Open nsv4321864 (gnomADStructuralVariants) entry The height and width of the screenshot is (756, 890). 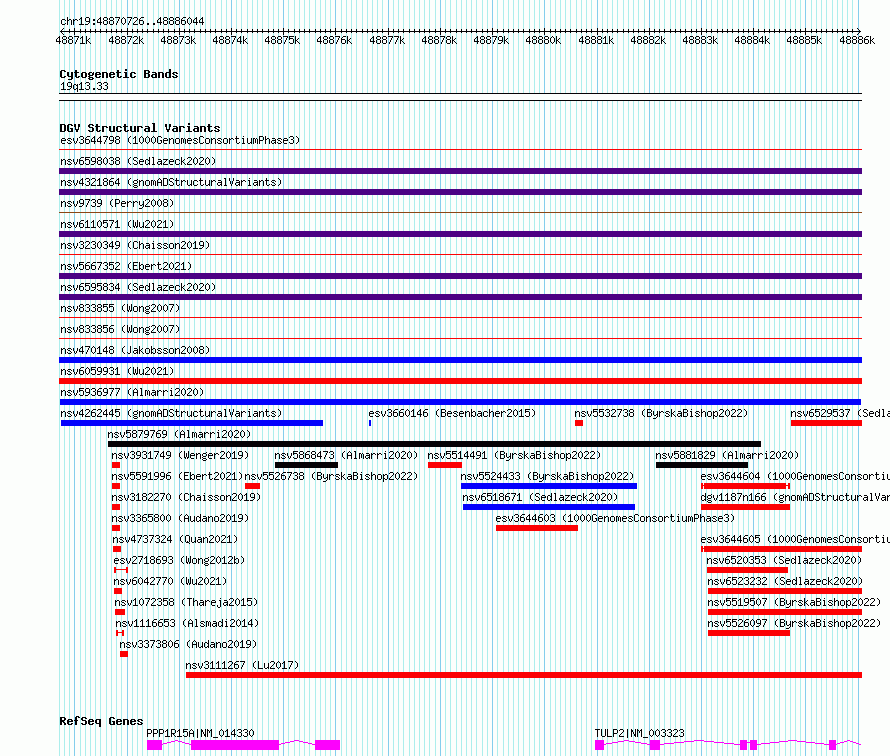tap(171, 182)
